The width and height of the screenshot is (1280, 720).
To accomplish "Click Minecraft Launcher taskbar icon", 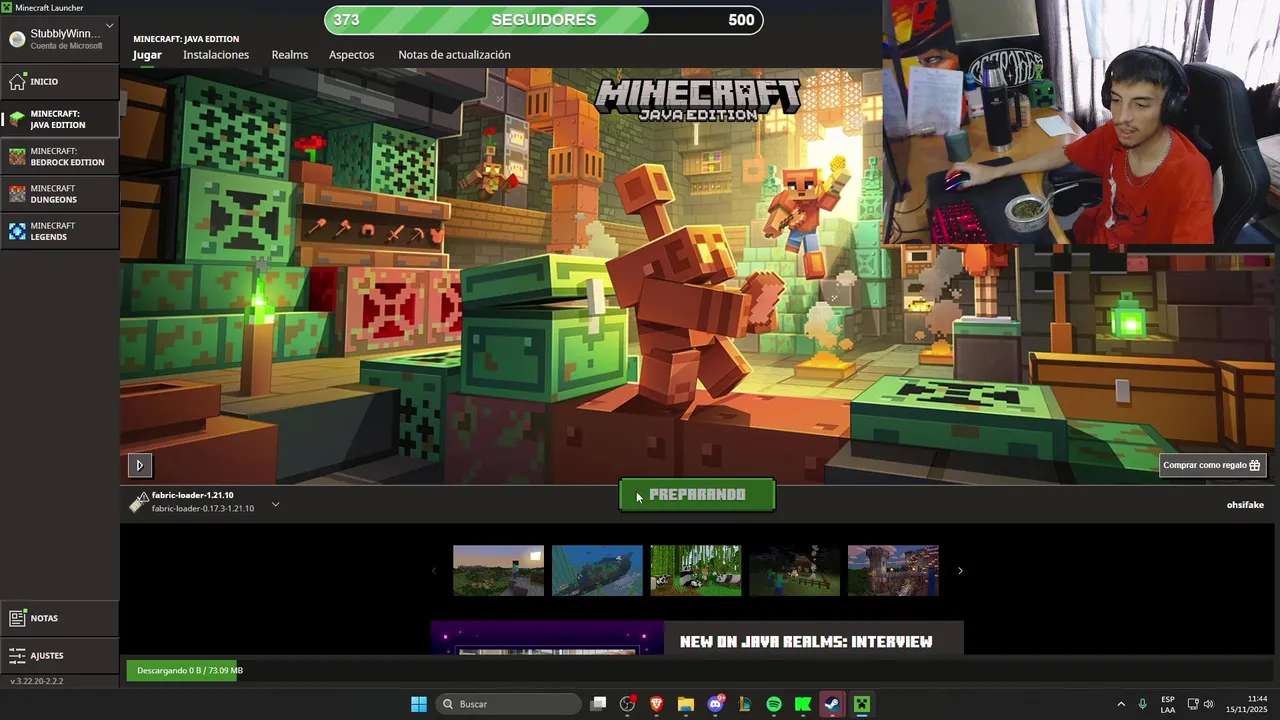I will pos(862,704).
